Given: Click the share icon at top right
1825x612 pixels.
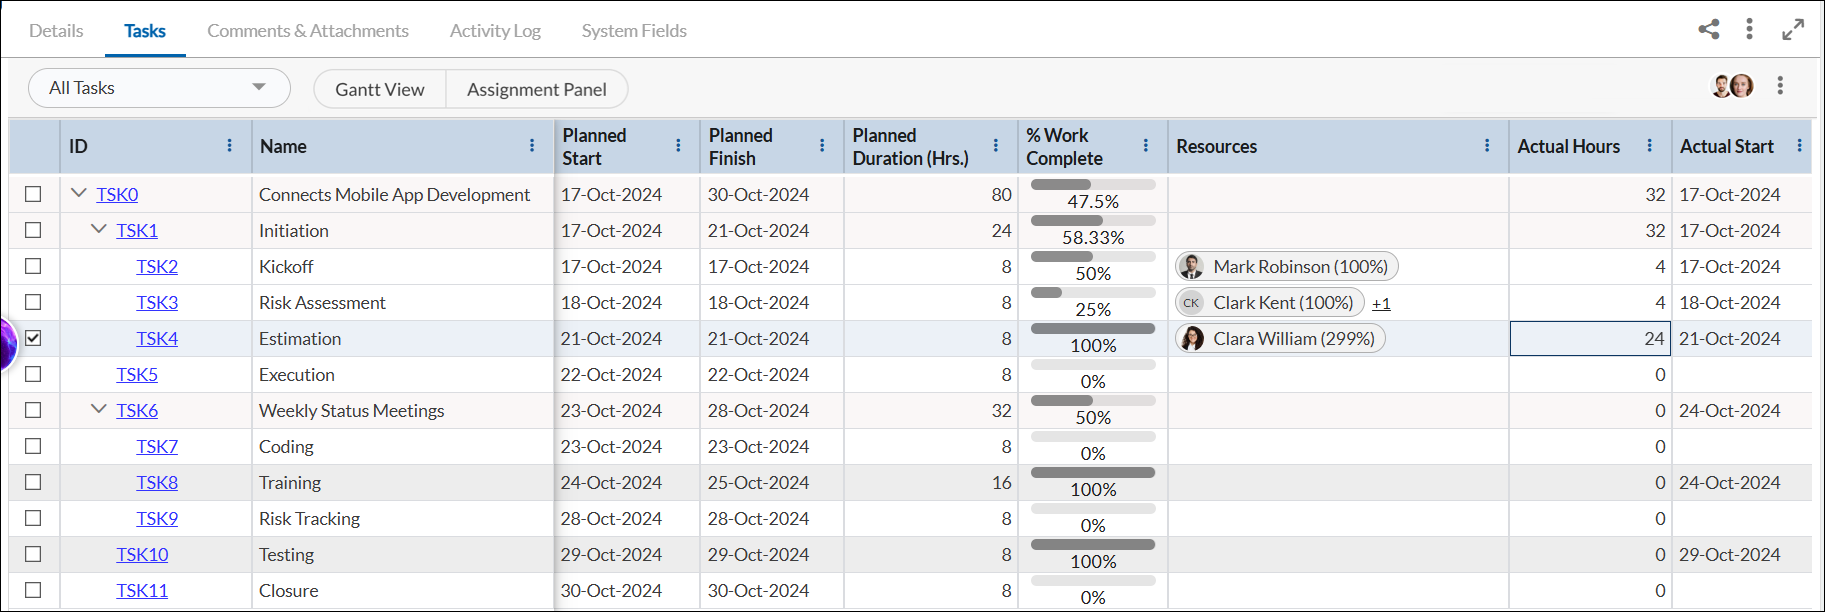Looking at the screenshot, I should tap(1709, 29).
